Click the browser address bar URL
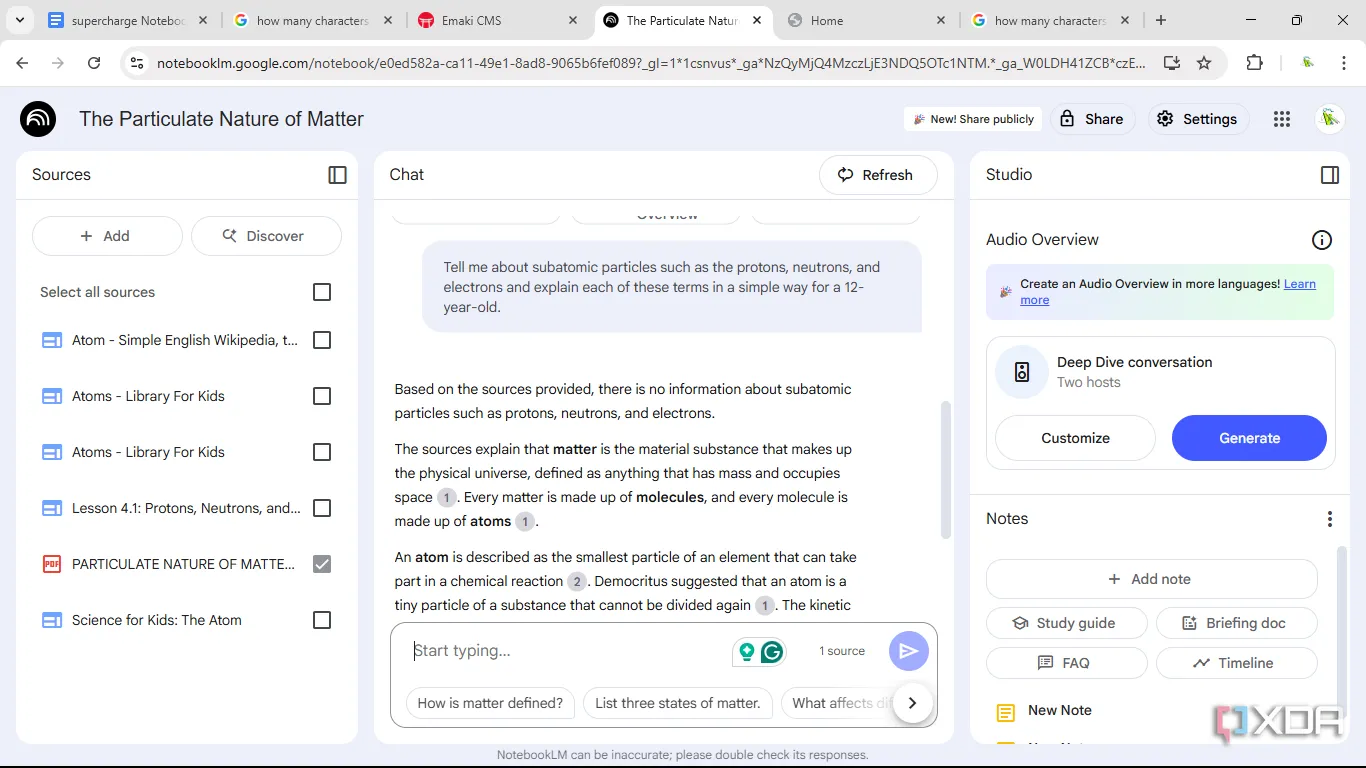 point(651,63)
